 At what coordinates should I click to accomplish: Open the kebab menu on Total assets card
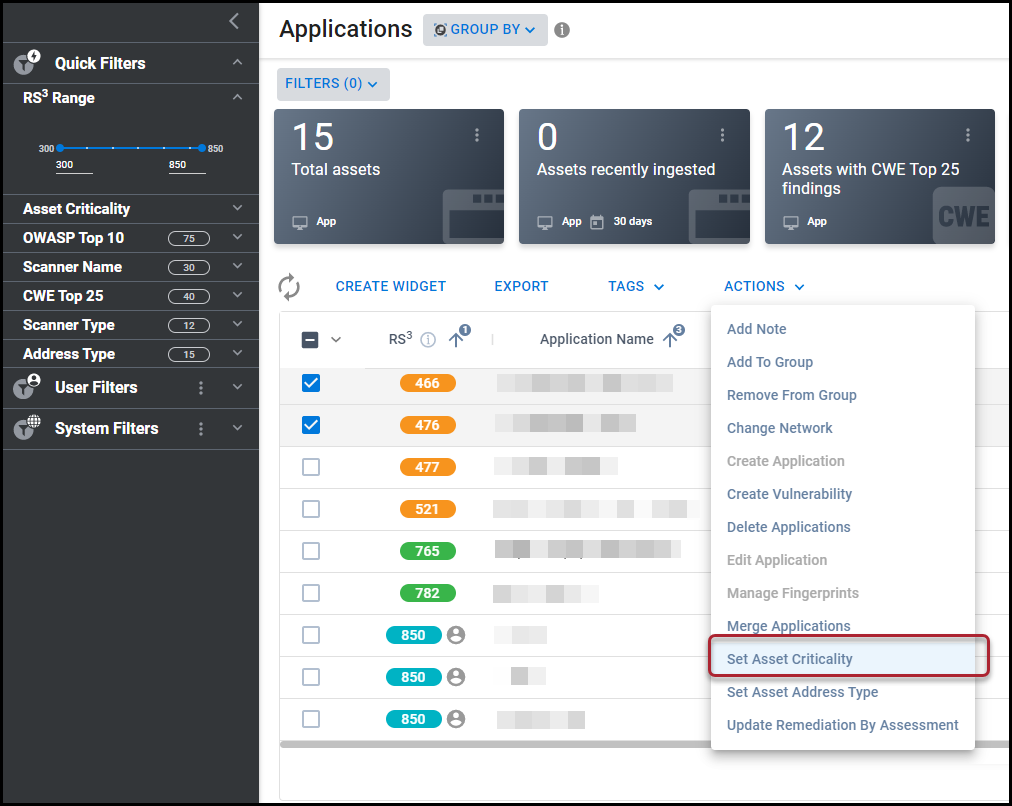point(477,135)
